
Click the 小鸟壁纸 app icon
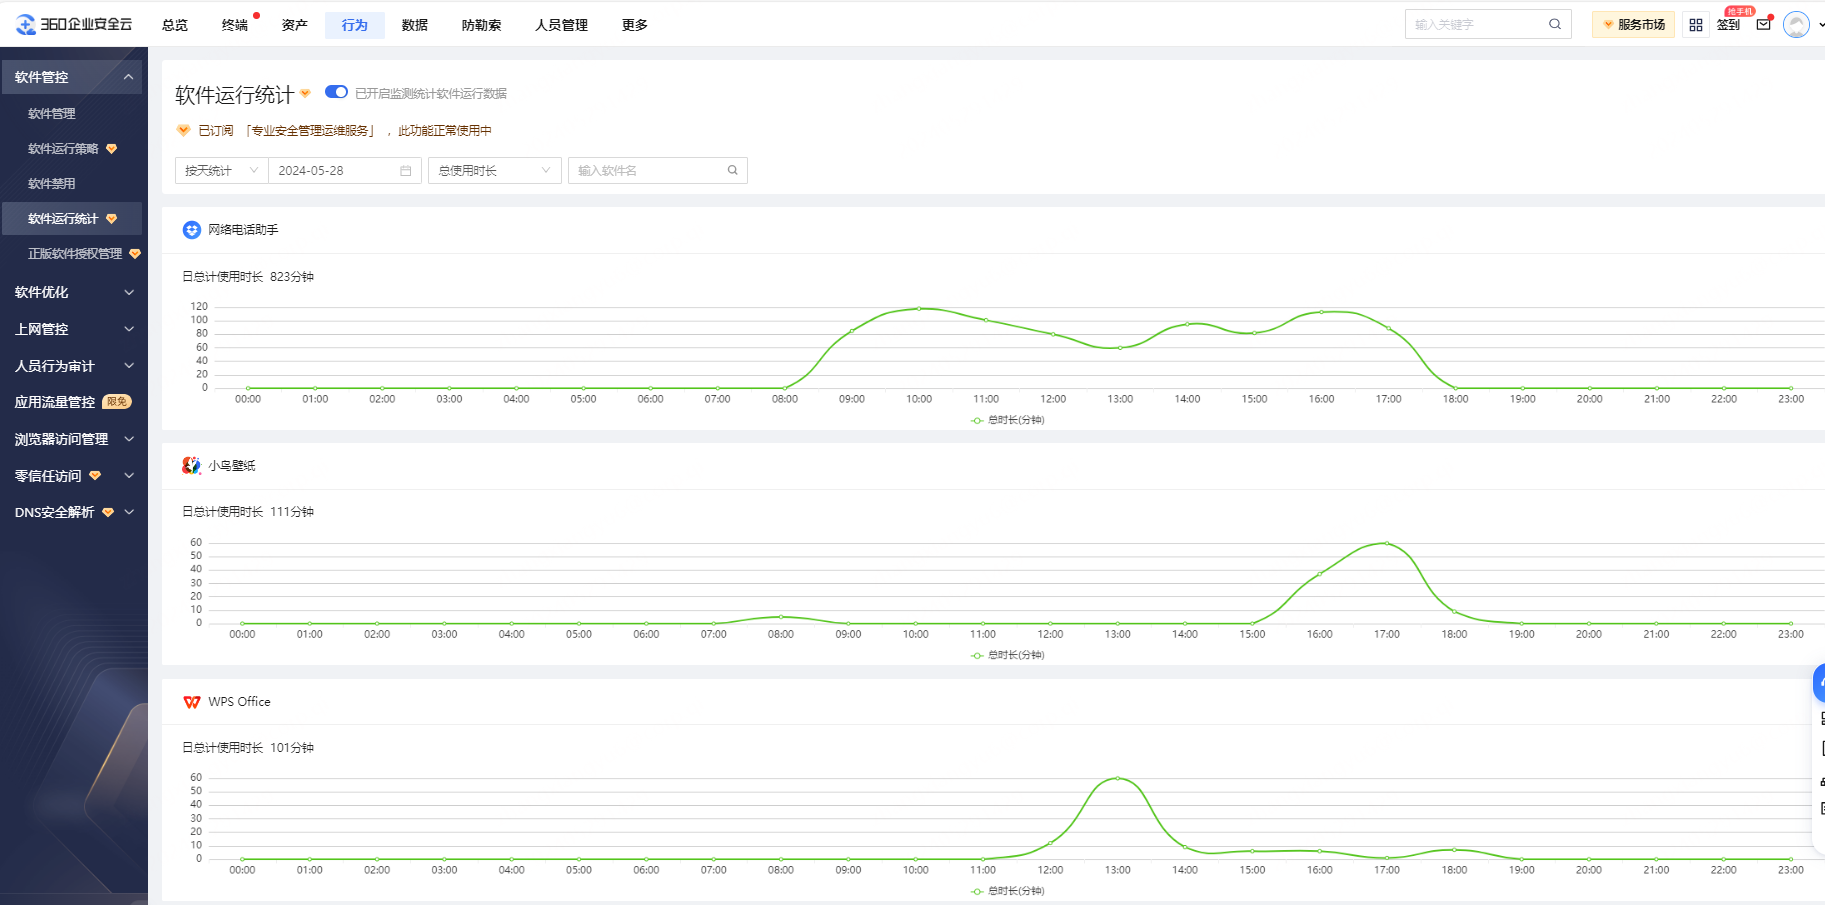191,466
